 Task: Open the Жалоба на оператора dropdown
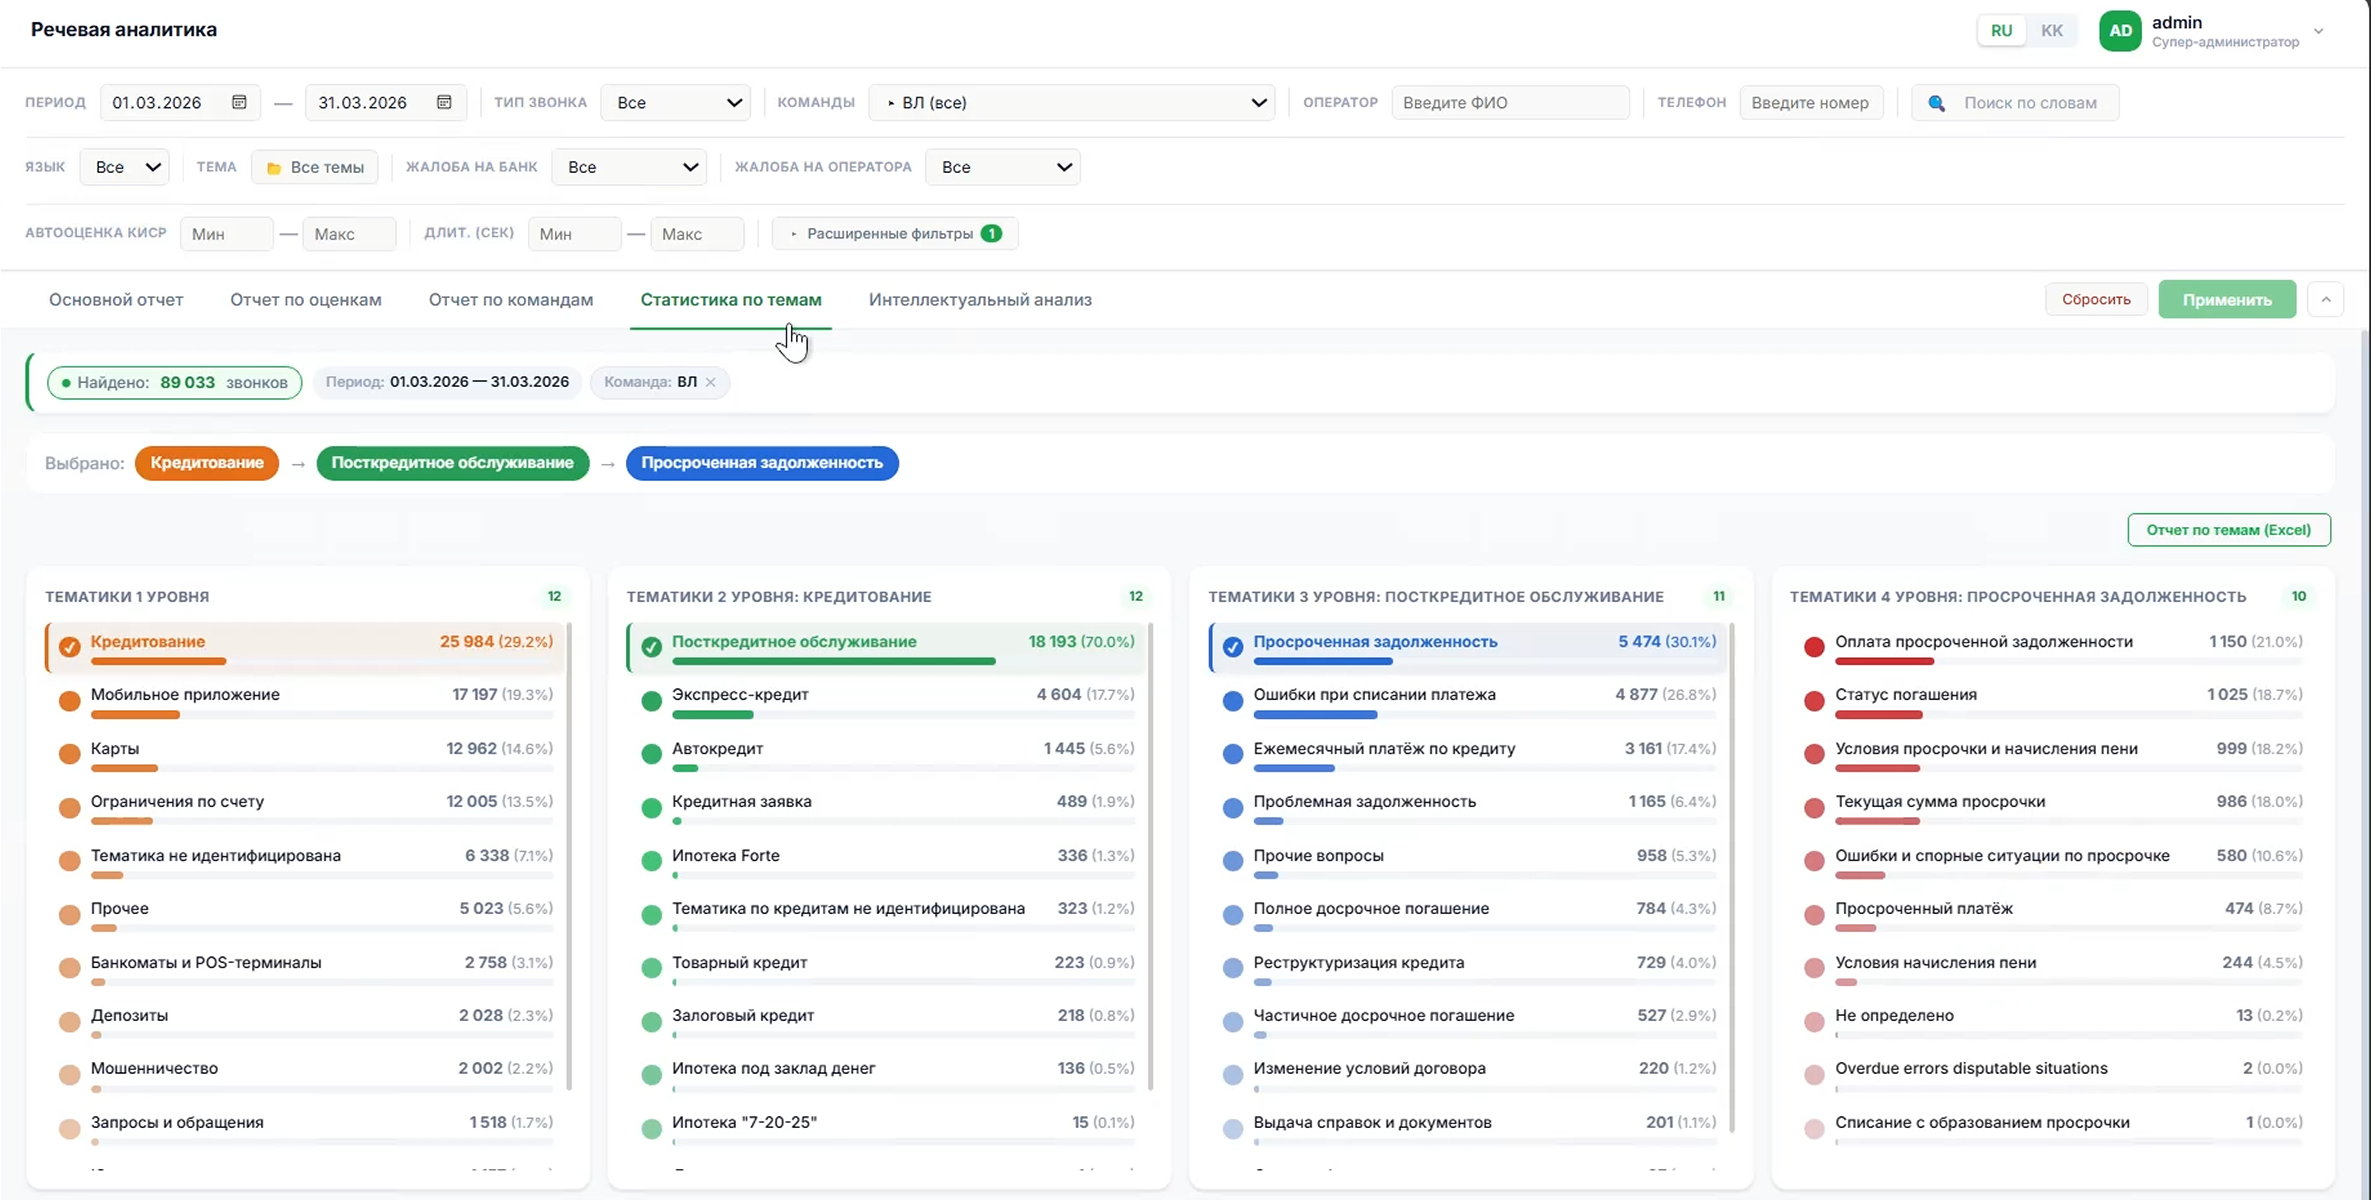point(1003,167)
